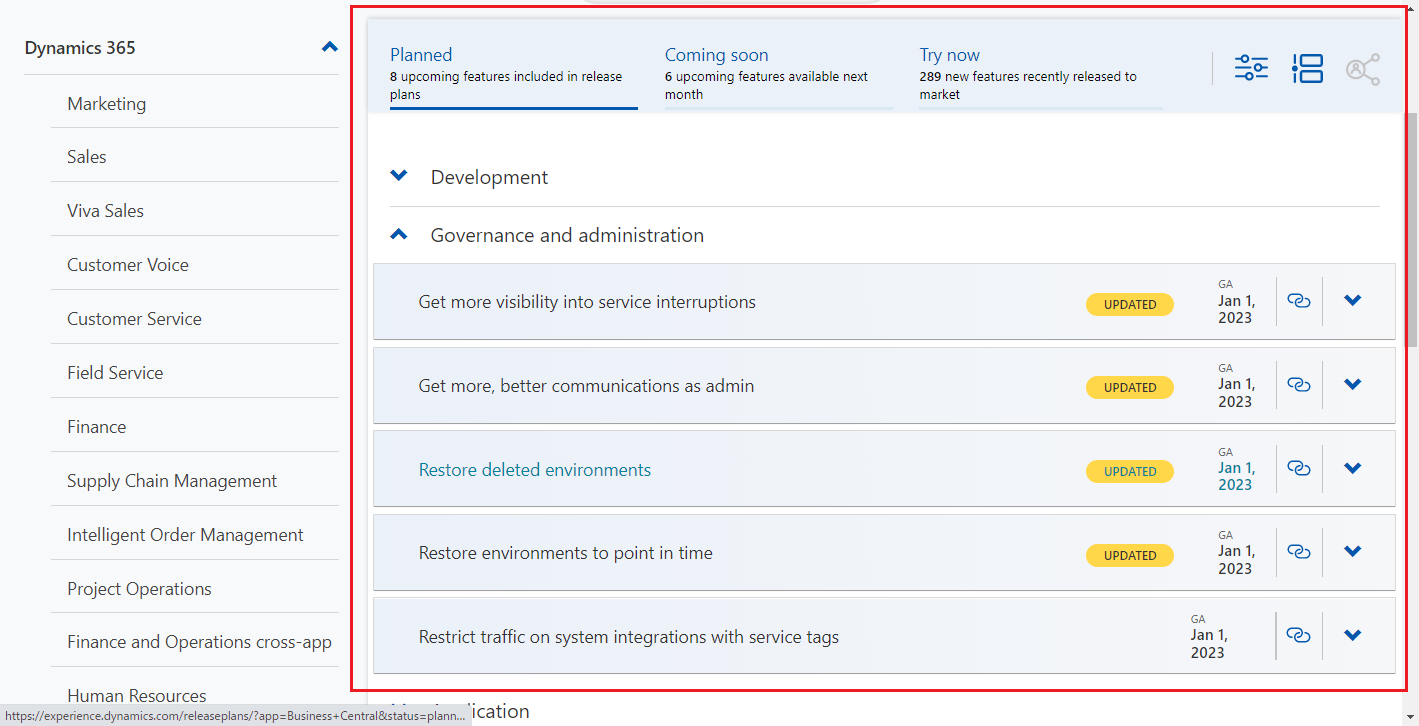Copy link for 'Get more visibility into service interruptions'
The width and height of the screenshot is (1419, 726).
click(1299, 300)
